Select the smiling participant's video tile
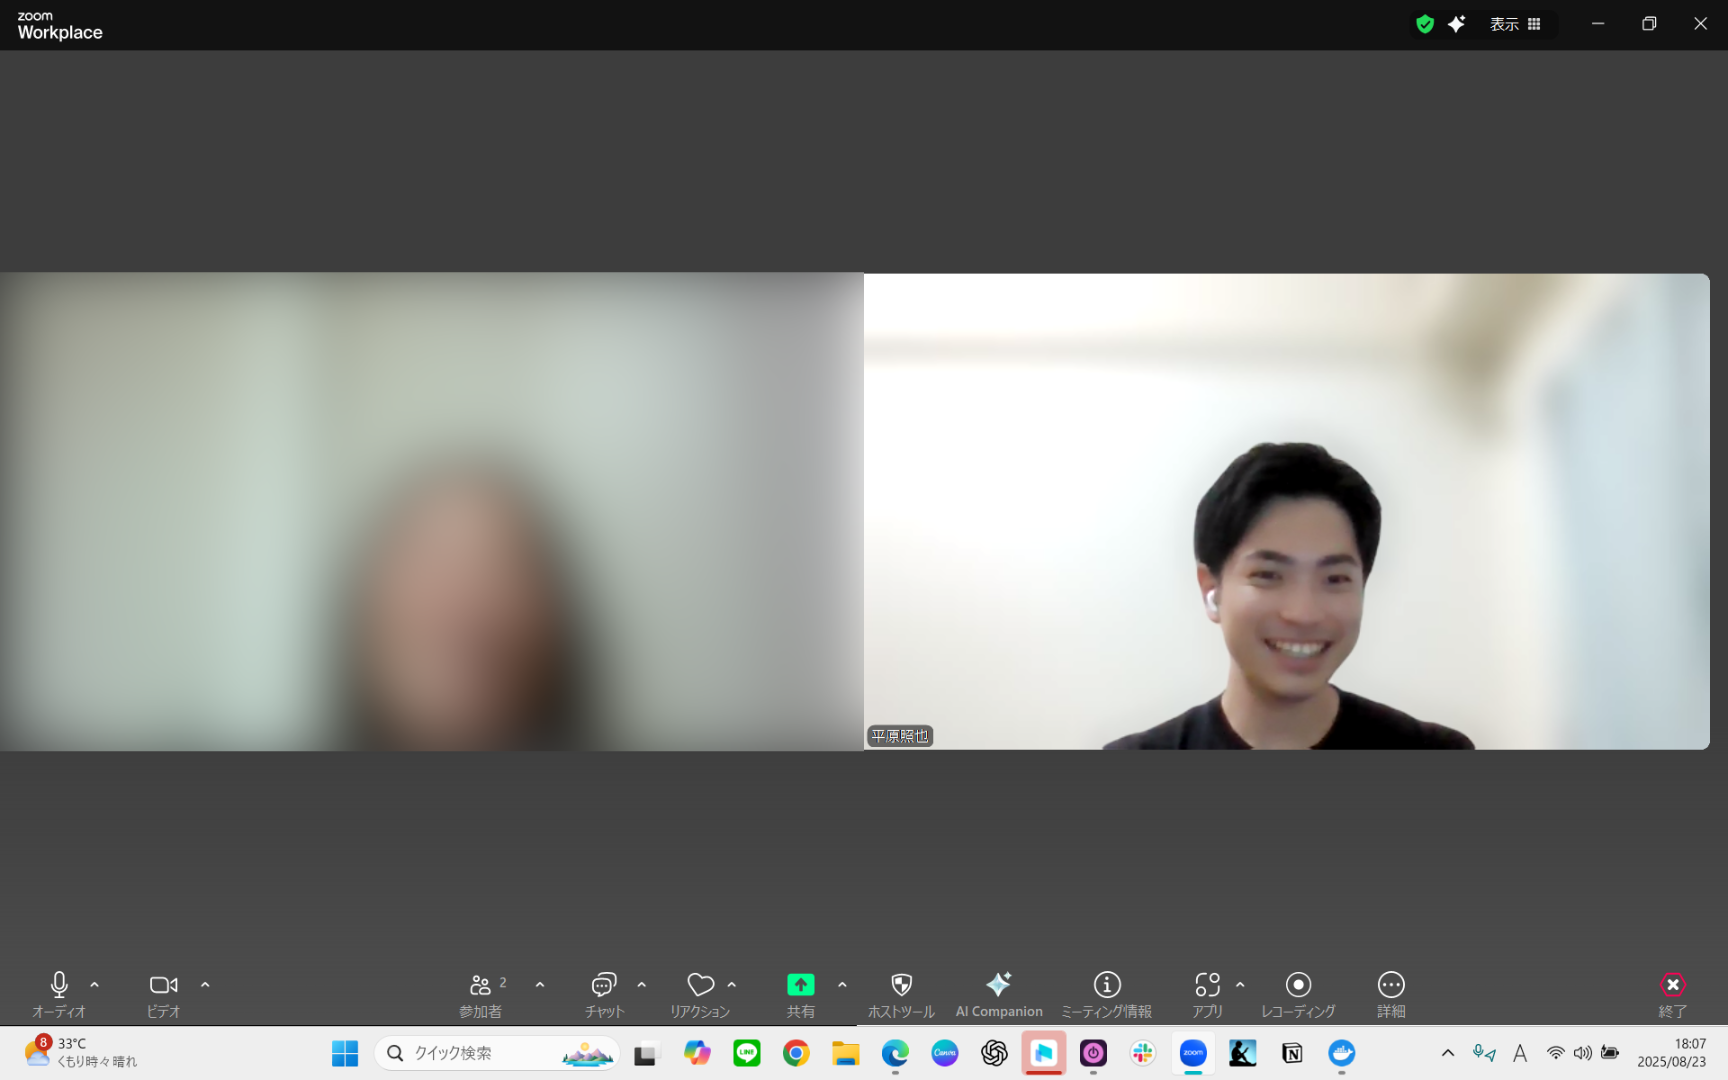Viewport: 1728px width, 1080px height. (x=1287, y=511)
